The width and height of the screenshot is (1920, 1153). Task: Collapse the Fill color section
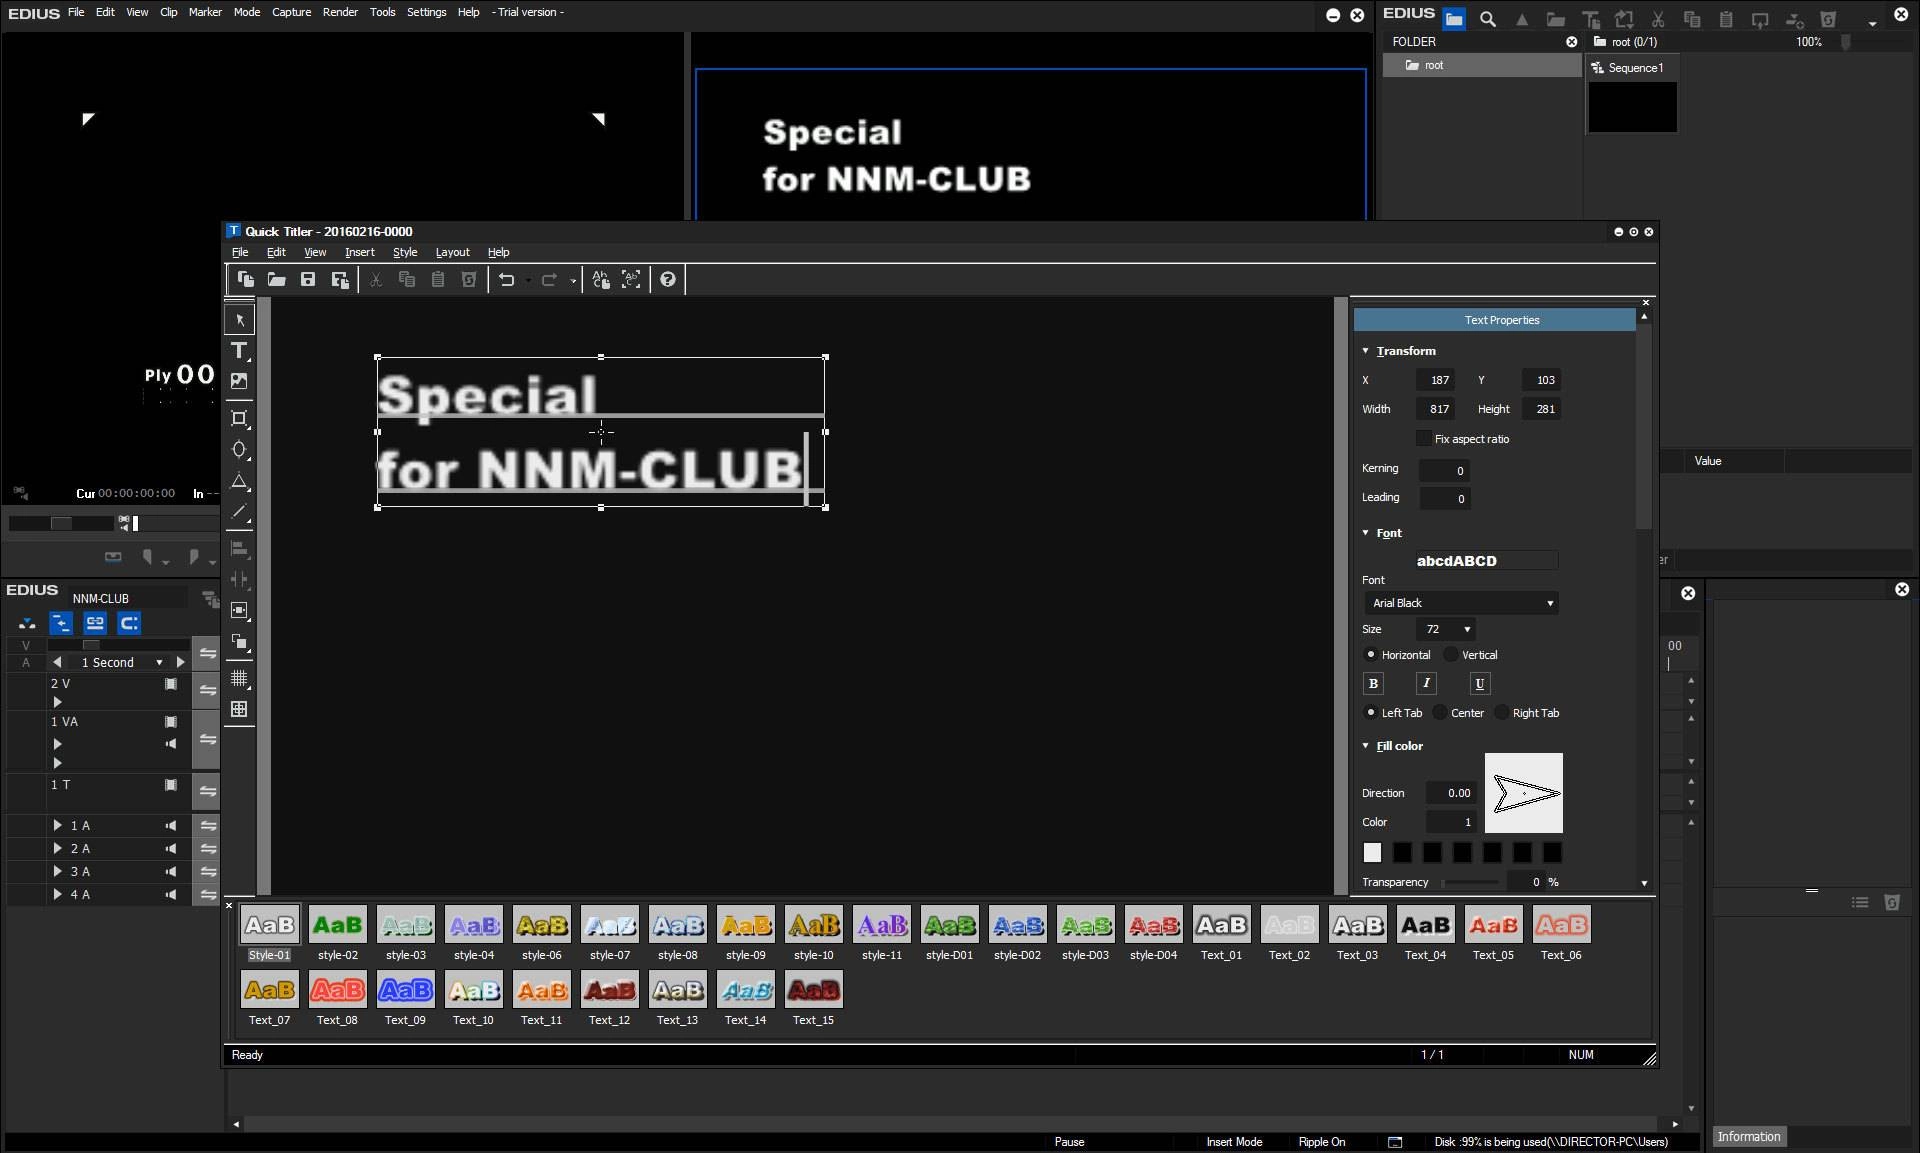point(1366,746)
